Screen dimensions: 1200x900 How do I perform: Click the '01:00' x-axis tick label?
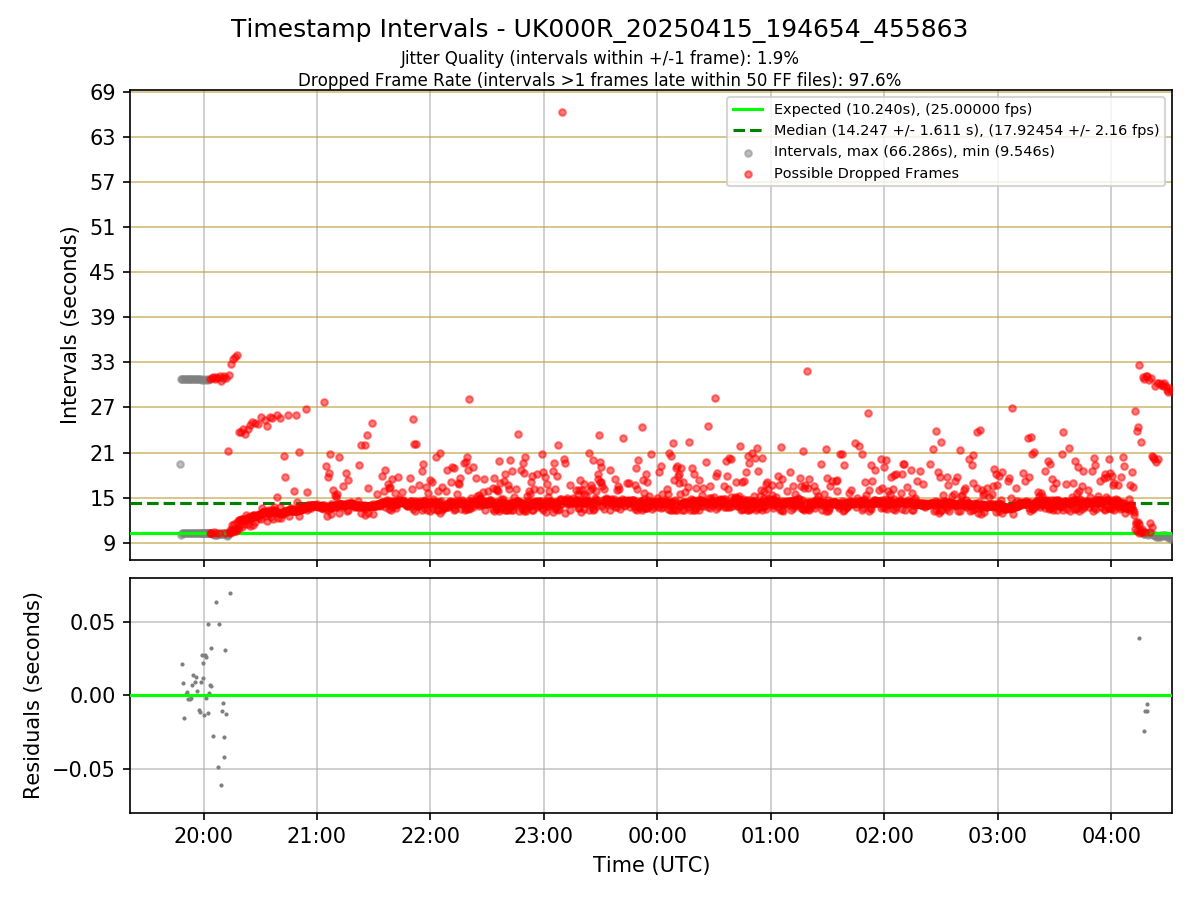tap(771, 835)
